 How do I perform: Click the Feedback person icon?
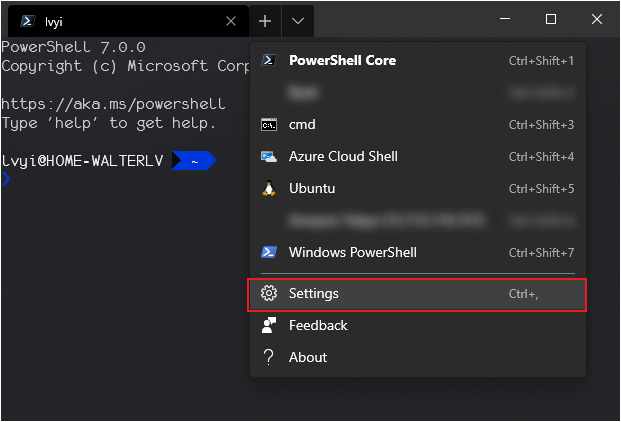click(x=268, y=325)
